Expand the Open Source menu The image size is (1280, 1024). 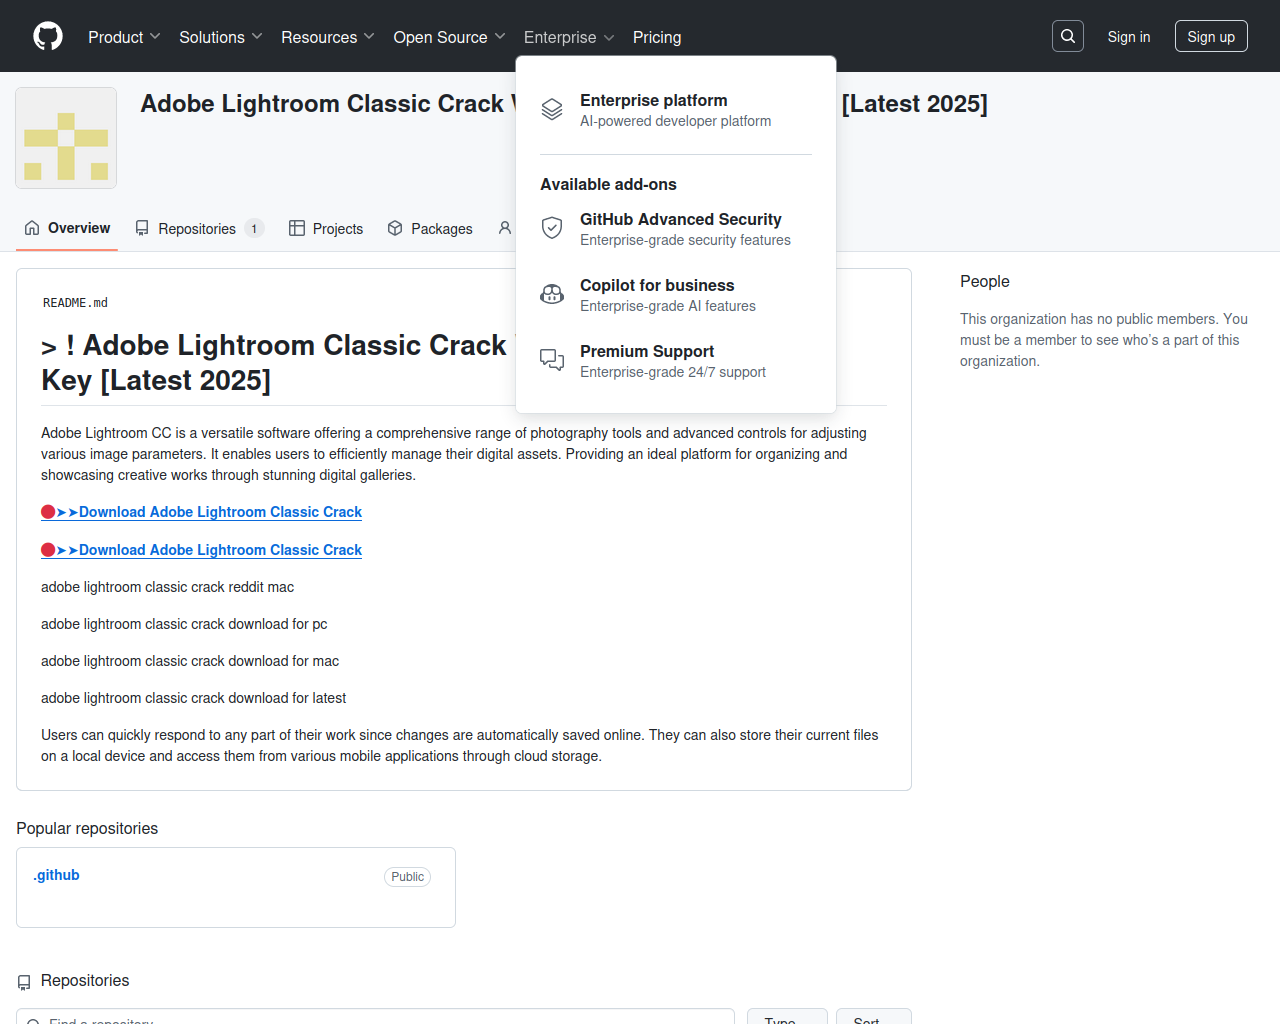point(450,37)
